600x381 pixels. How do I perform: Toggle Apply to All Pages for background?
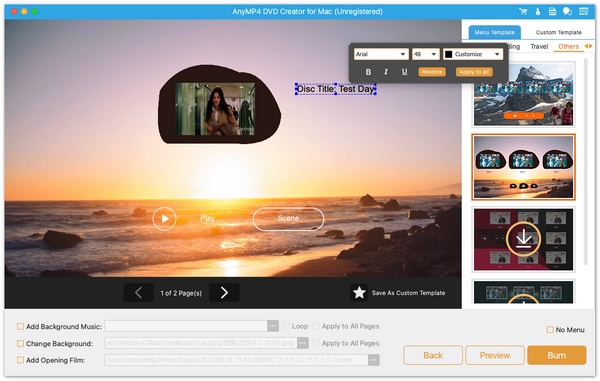tap(316, 343)
